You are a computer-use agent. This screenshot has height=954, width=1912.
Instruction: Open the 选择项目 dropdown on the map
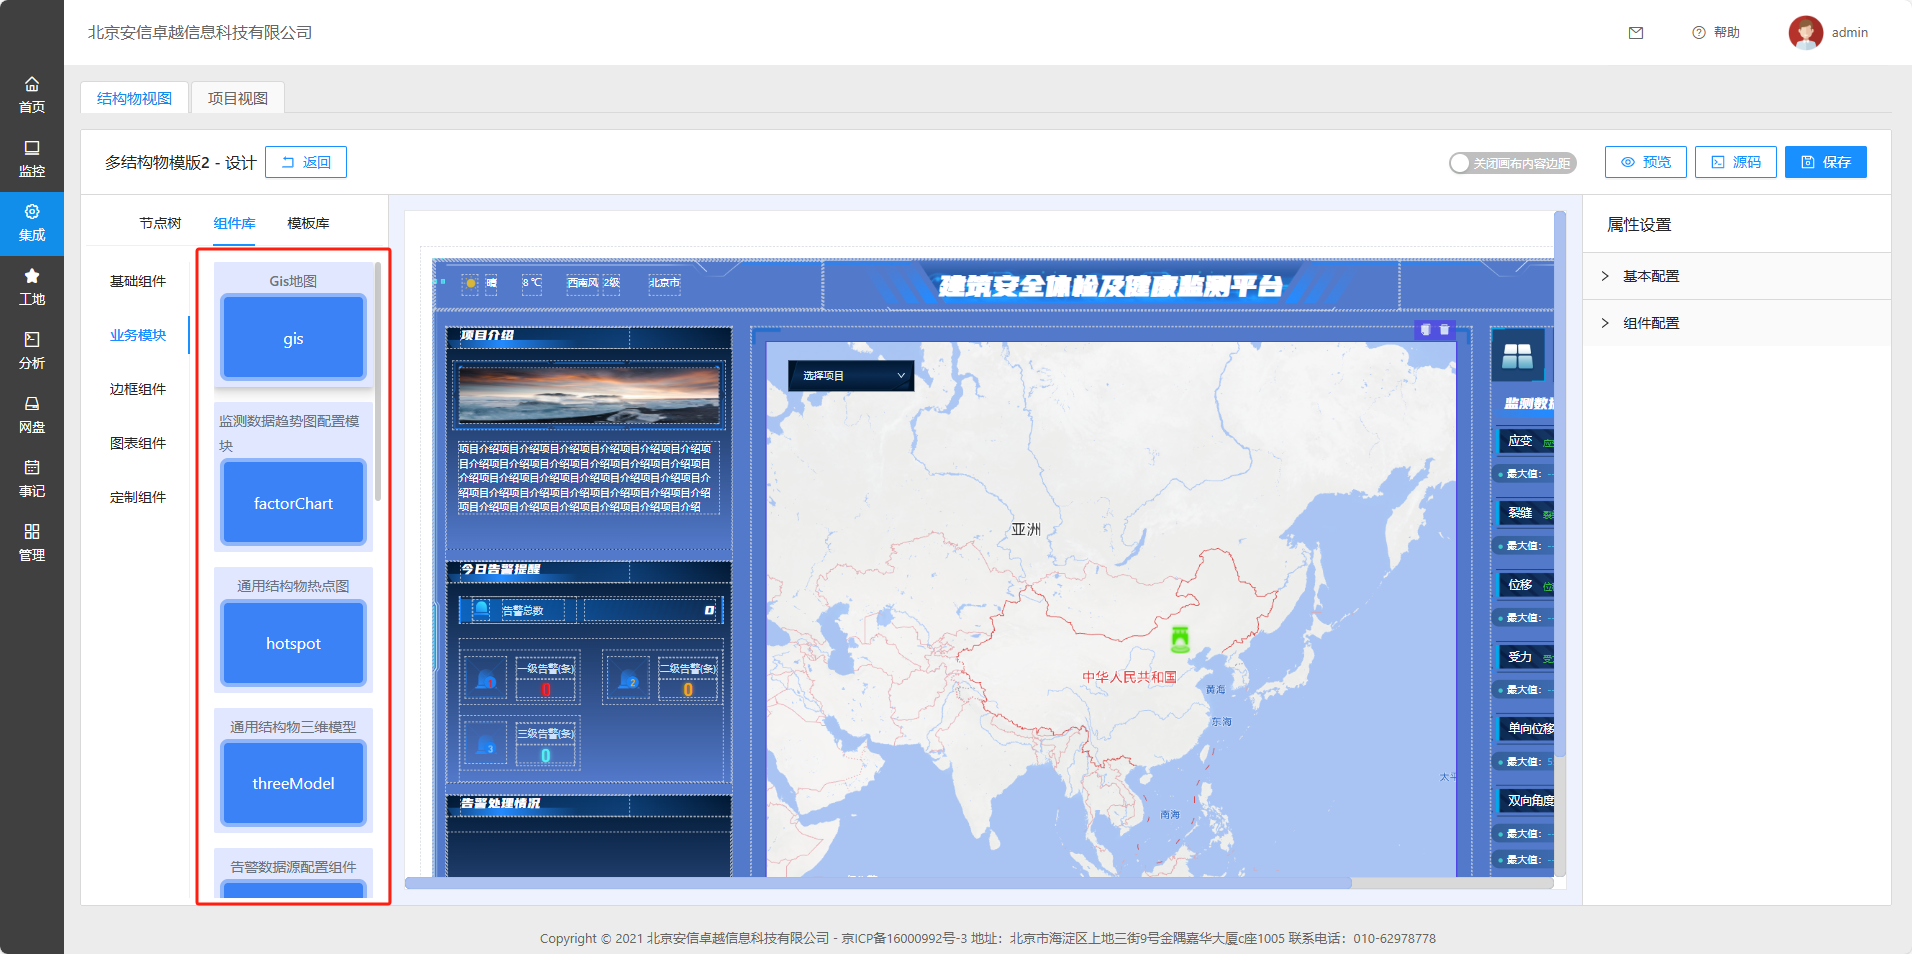click(851, 376)
